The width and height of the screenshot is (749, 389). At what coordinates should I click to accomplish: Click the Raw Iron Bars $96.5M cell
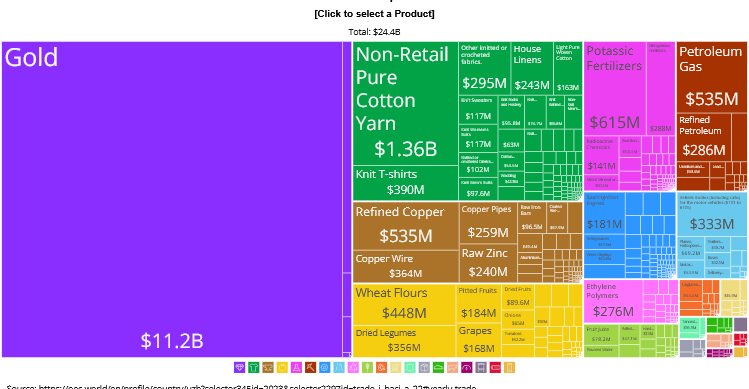(x=532, y=217)
